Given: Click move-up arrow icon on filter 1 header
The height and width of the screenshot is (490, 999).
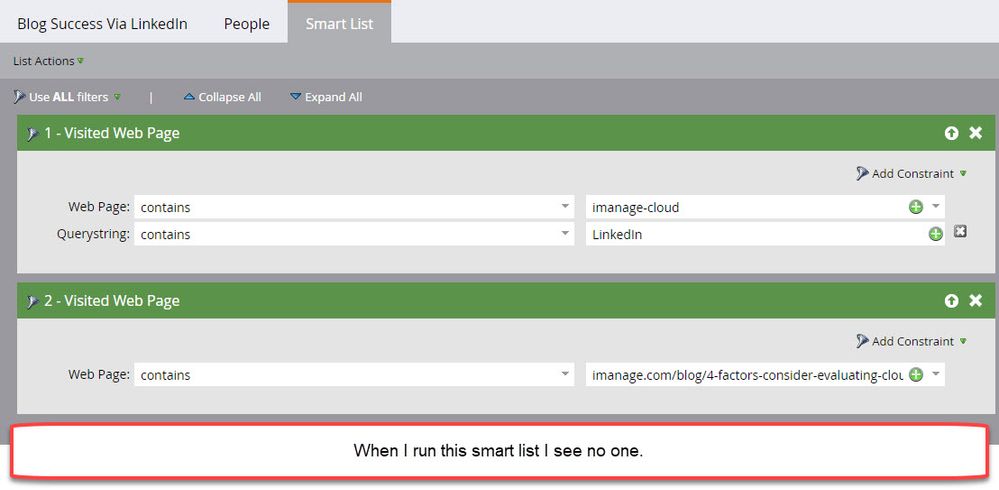Looking at the screenshot, I should click(951, 133).
